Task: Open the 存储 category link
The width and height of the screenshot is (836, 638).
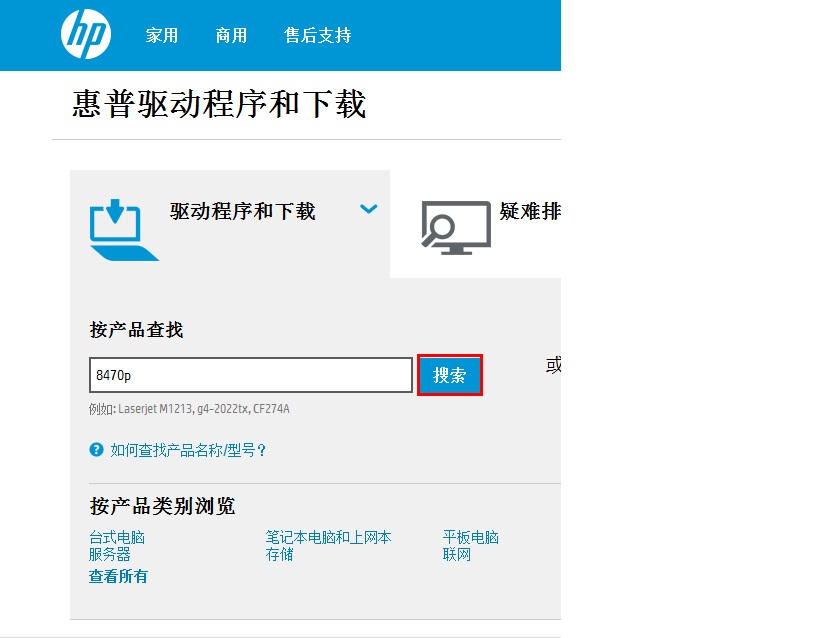Action: pyautogui.click(x=279, y=554)
